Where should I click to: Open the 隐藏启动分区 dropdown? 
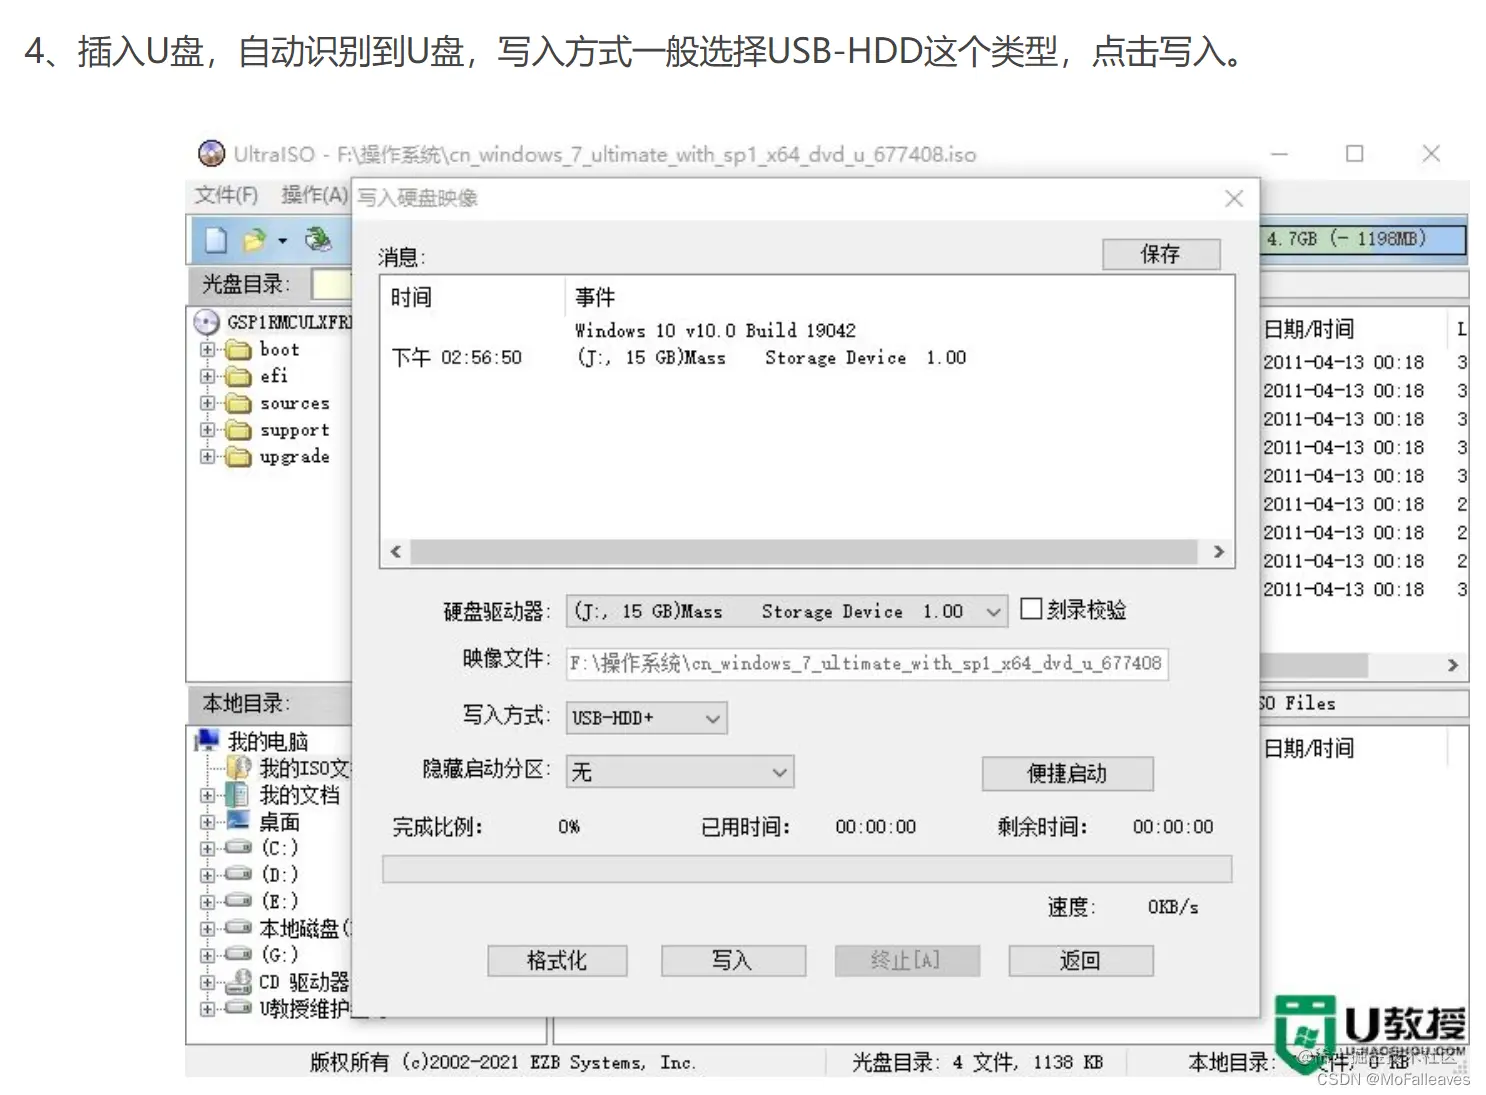click(780, 772)
